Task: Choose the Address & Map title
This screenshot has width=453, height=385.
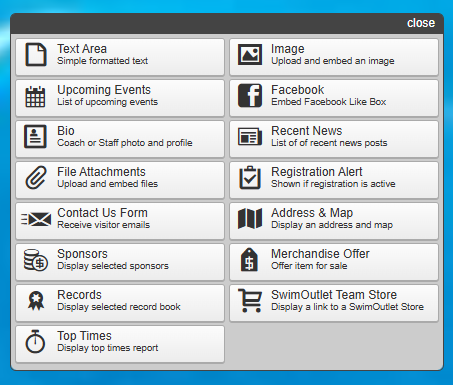Action: click(x=312, y=213)
